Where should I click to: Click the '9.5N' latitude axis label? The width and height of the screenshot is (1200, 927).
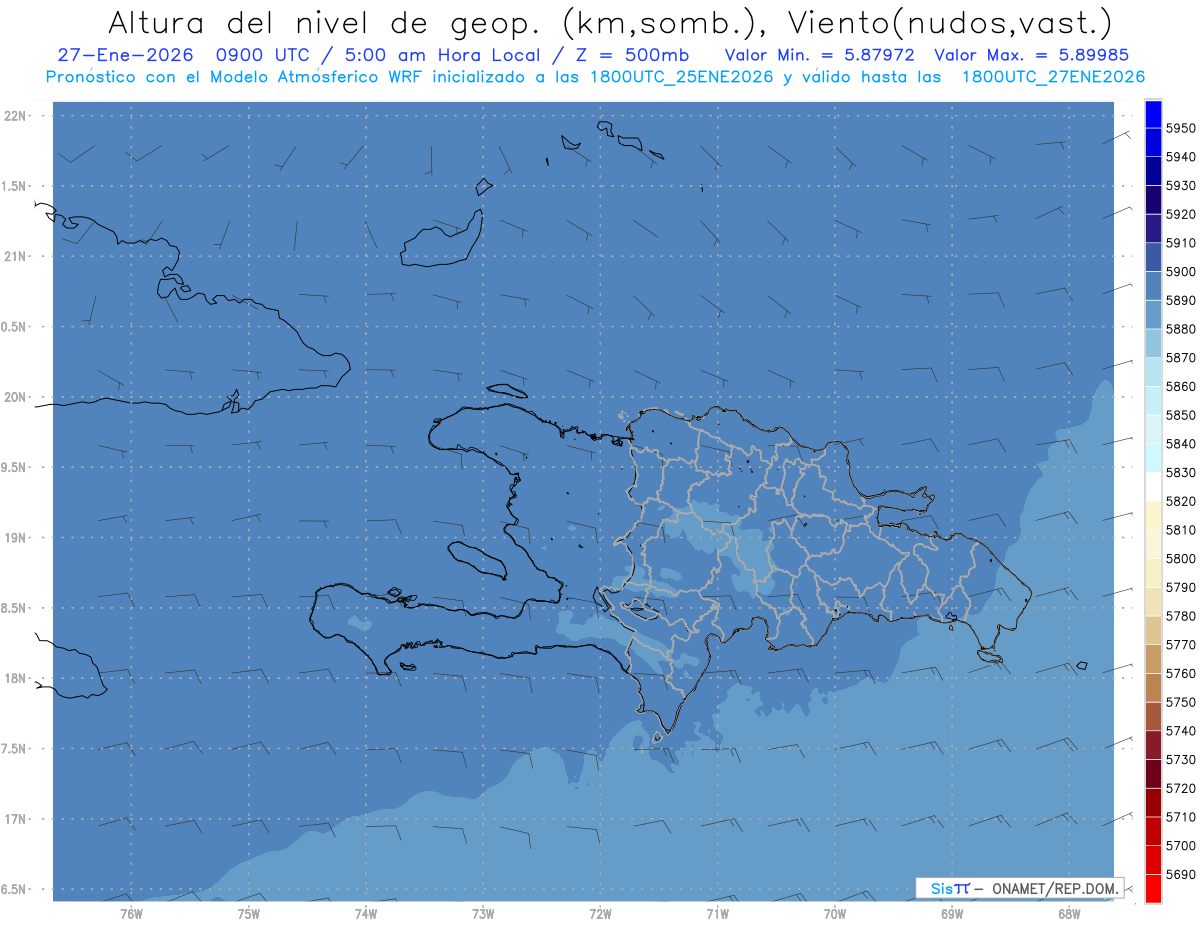[14, 468]
